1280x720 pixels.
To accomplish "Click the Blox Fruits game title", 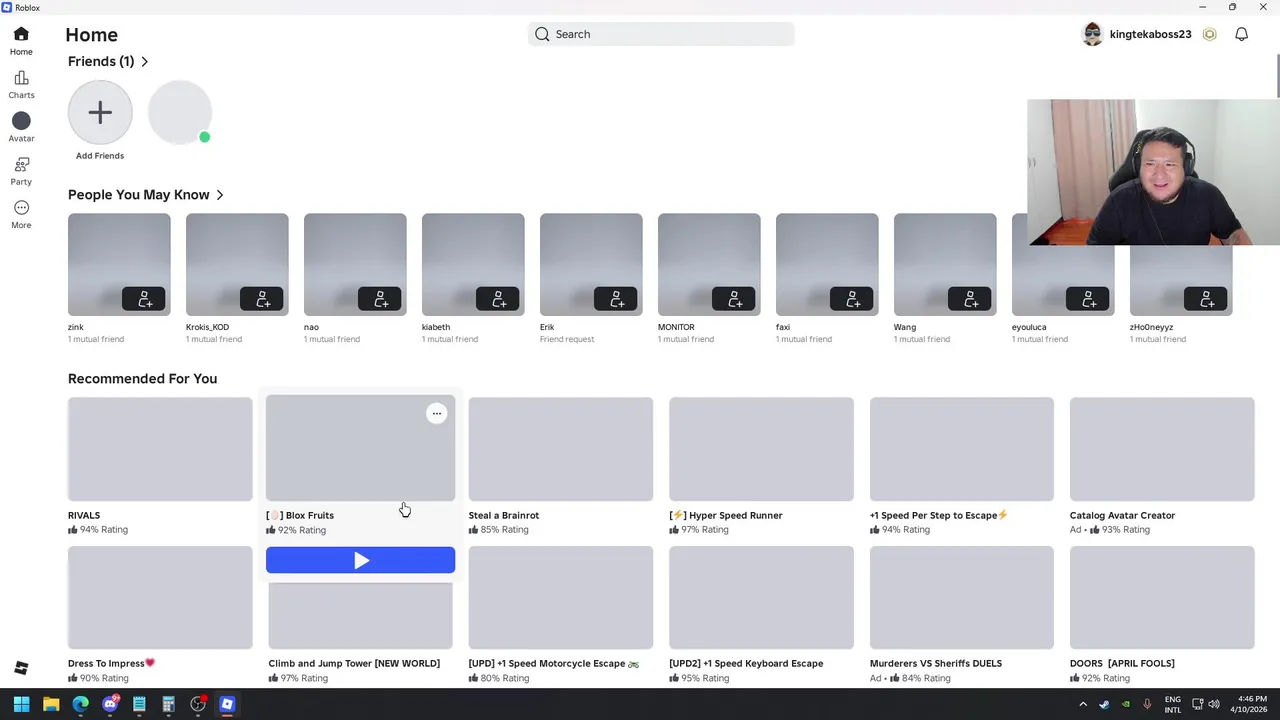I will (300, 515).
